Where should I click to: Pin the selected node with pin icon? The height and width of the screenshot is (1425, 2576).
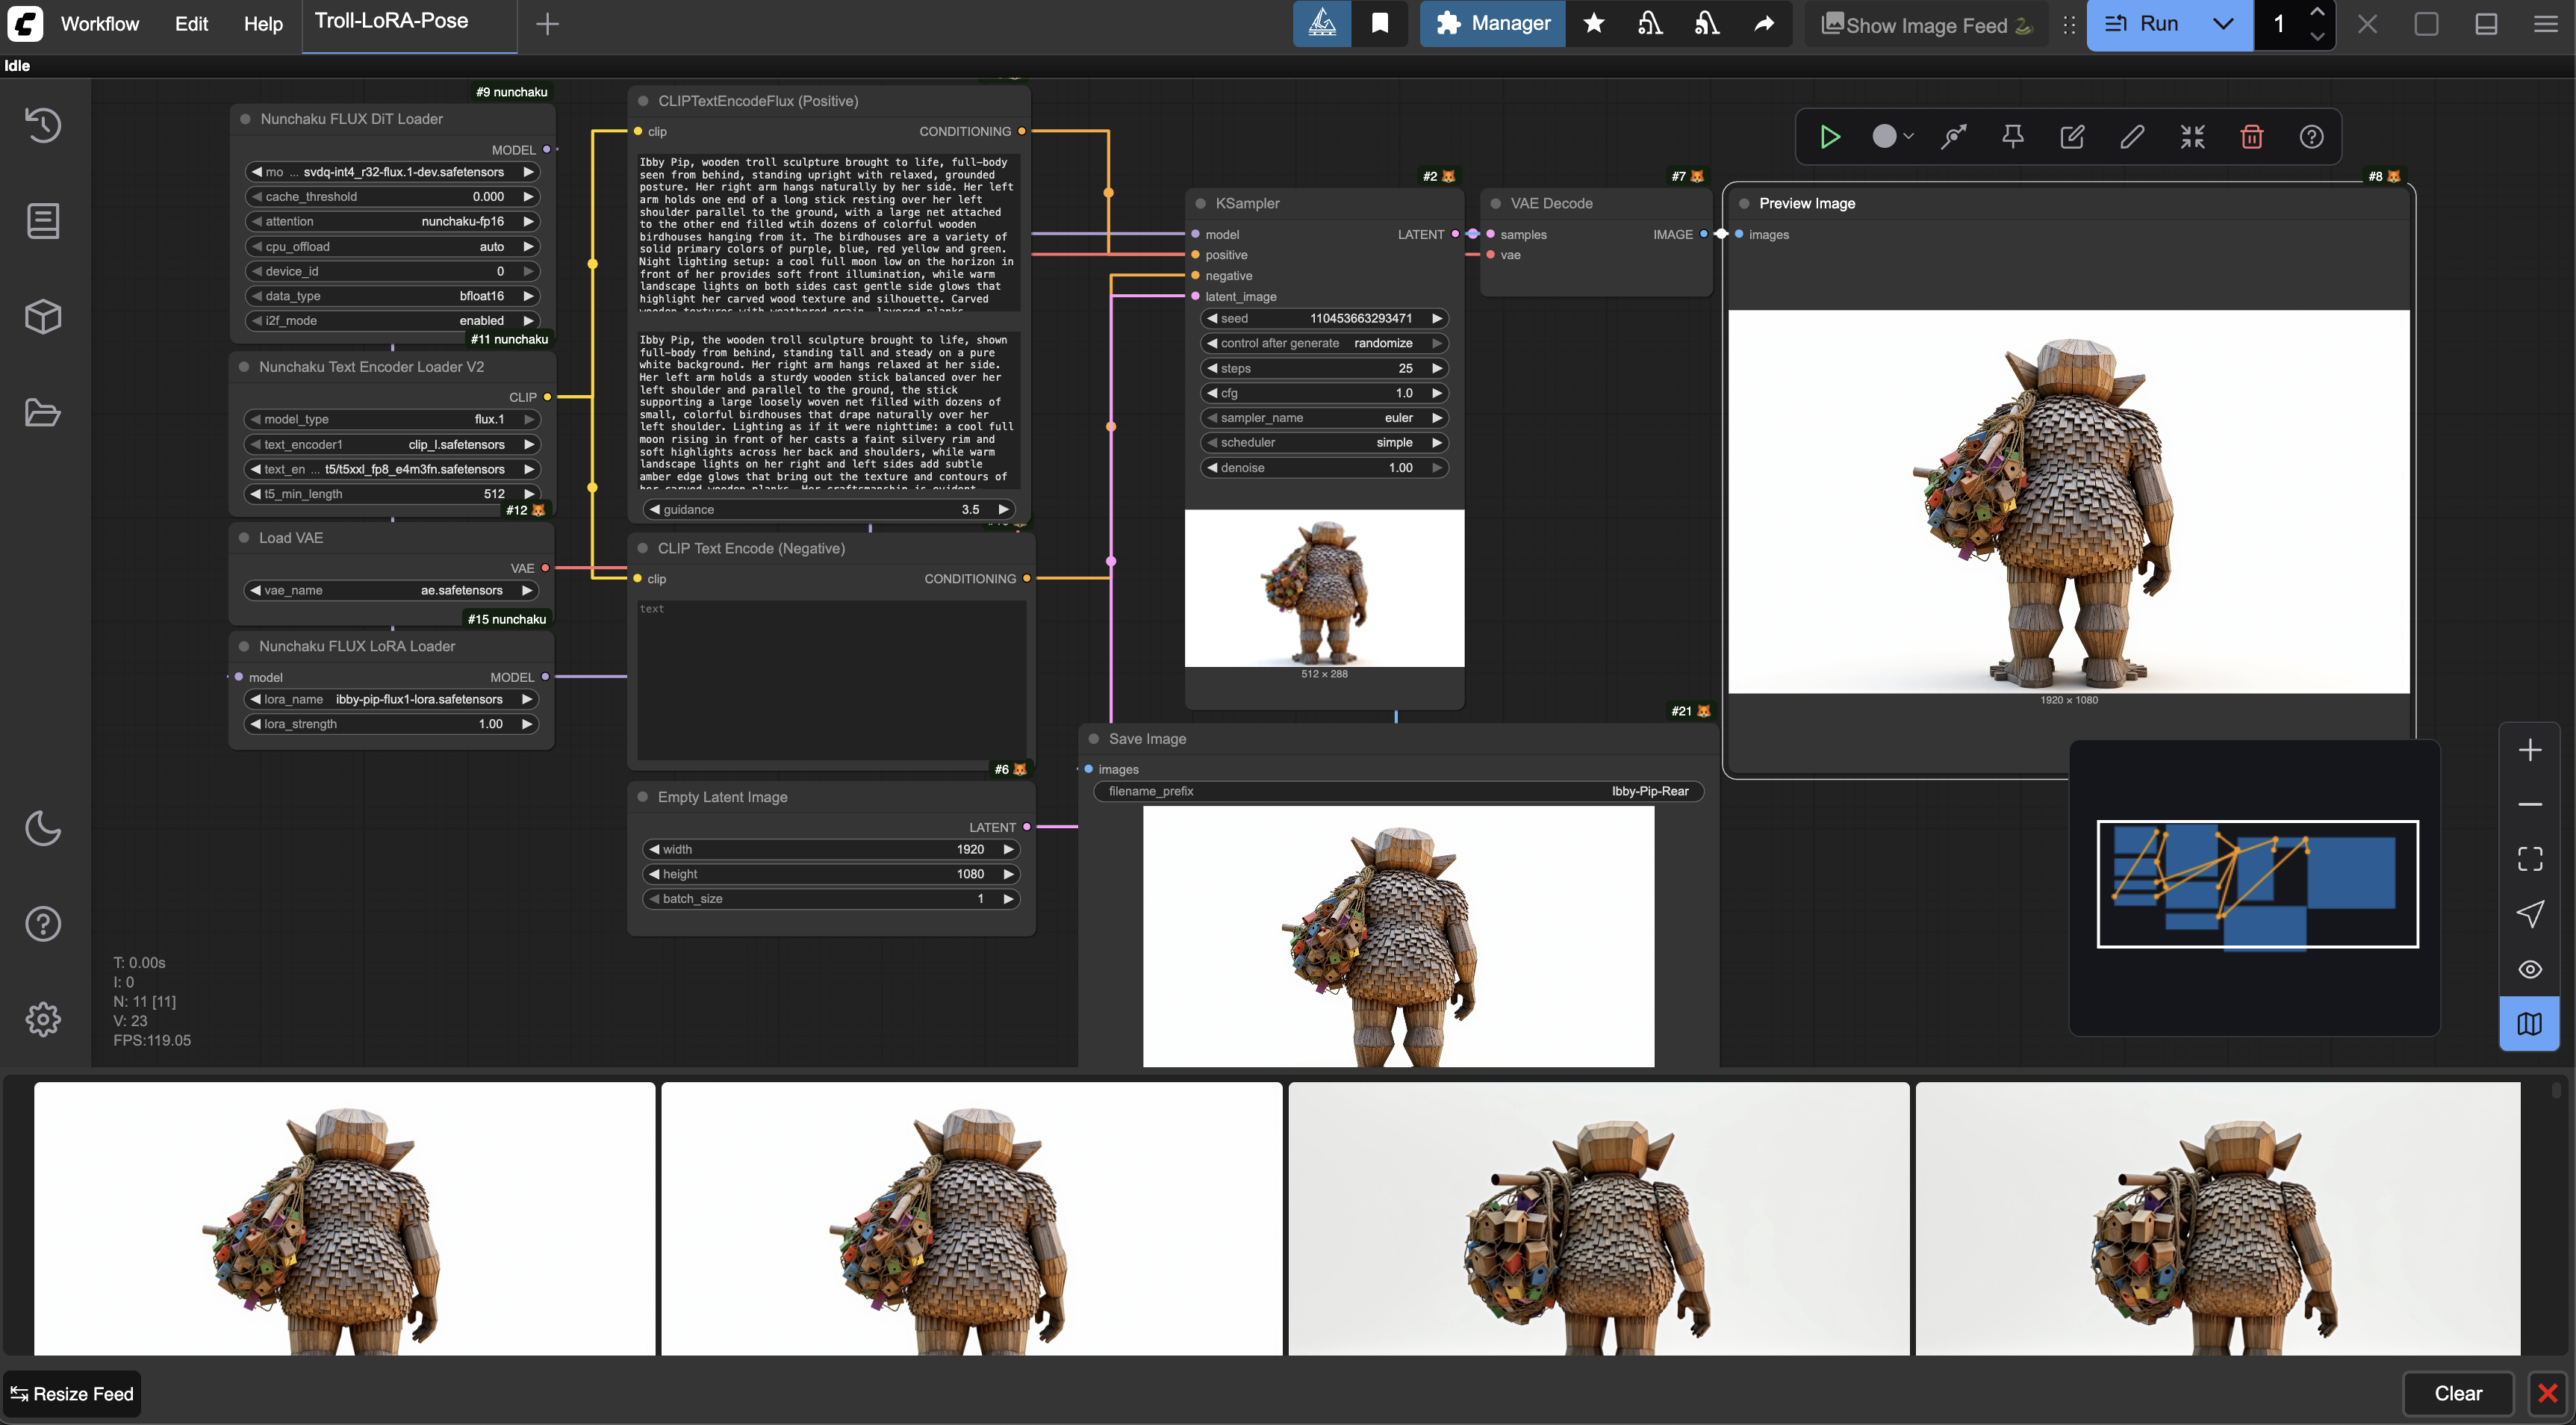pos(2013,137)
